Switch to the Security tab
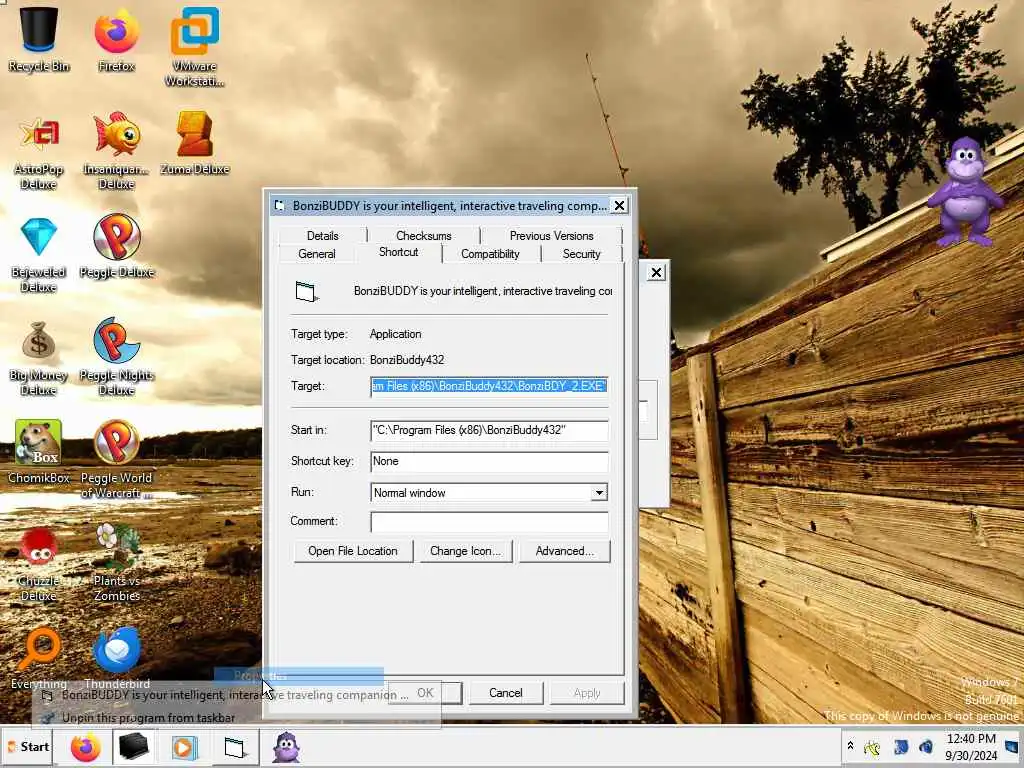Viewport: 1024px width, 768px height. 581,254
